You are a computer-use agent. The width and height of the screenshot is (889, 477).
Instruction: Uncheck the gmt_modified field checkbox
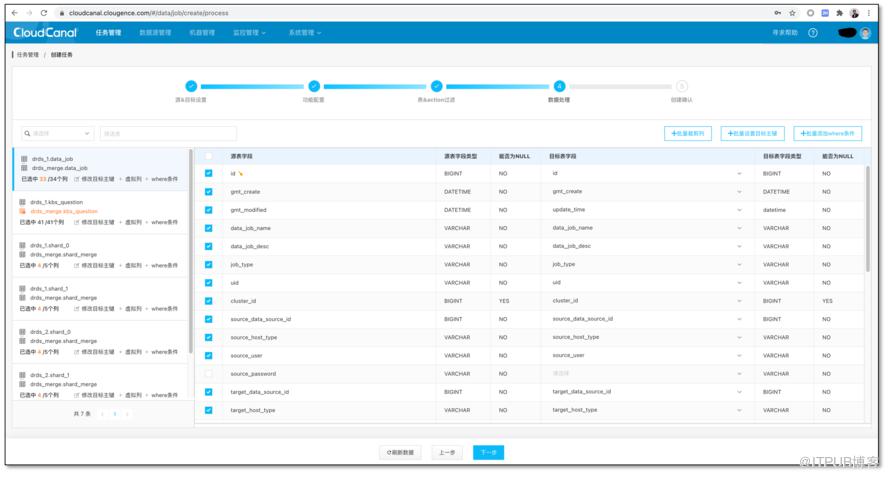point(209,210)
